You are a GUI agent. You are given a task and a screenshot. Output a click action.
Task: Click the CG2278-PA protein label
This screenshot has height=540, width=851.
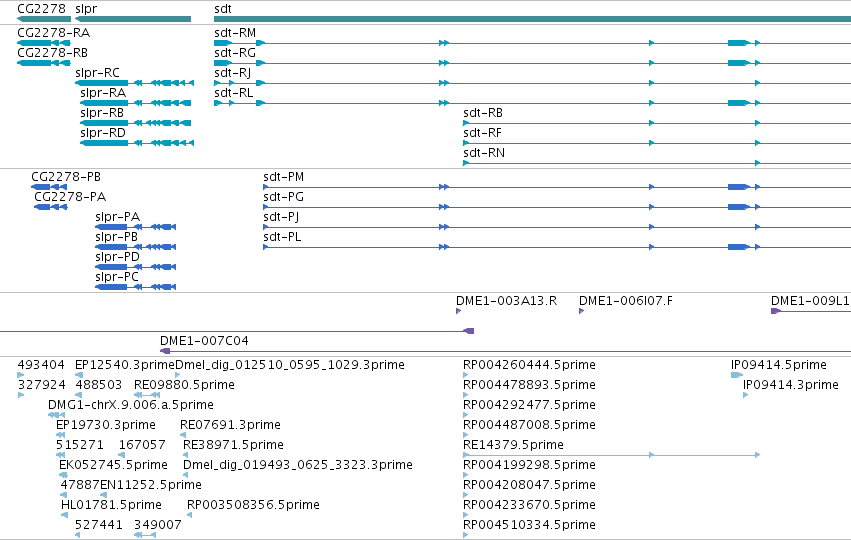point(70,198)
